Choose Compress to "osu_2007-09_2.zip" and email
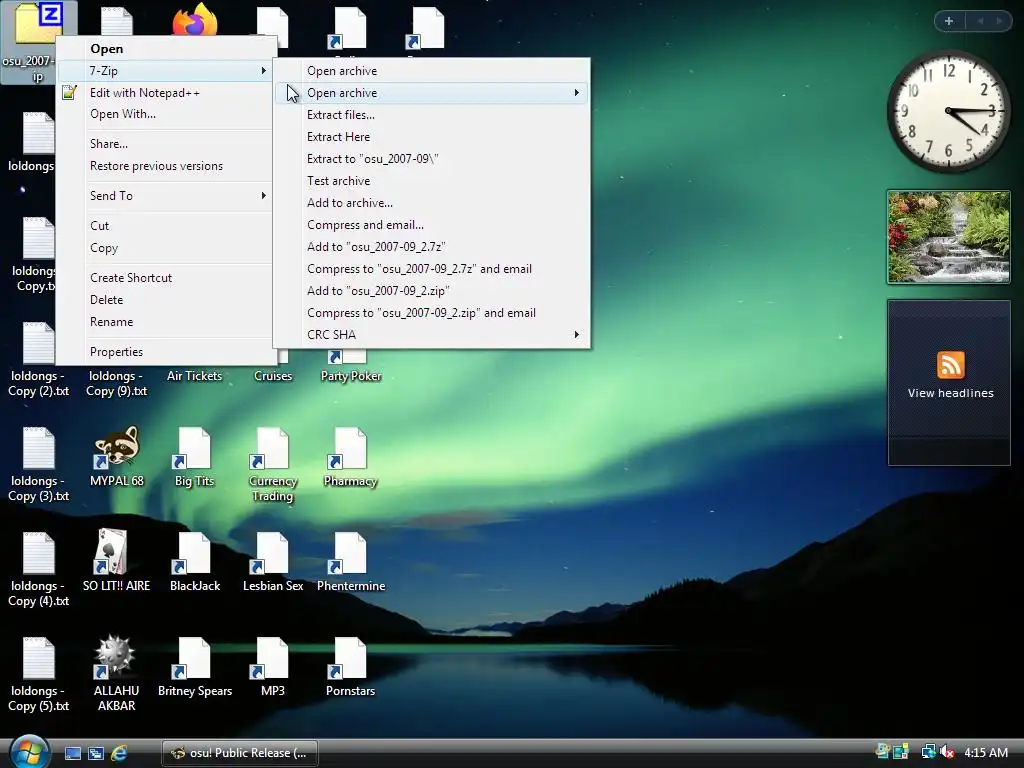The width and height of the screenshot is (1024, 768). pos(431,313)
